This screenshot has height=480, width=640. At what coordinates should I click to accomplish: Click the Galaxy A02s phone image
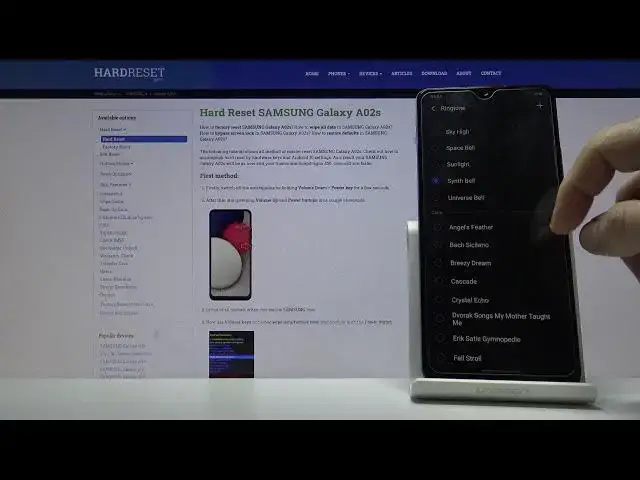coord(230,254)
